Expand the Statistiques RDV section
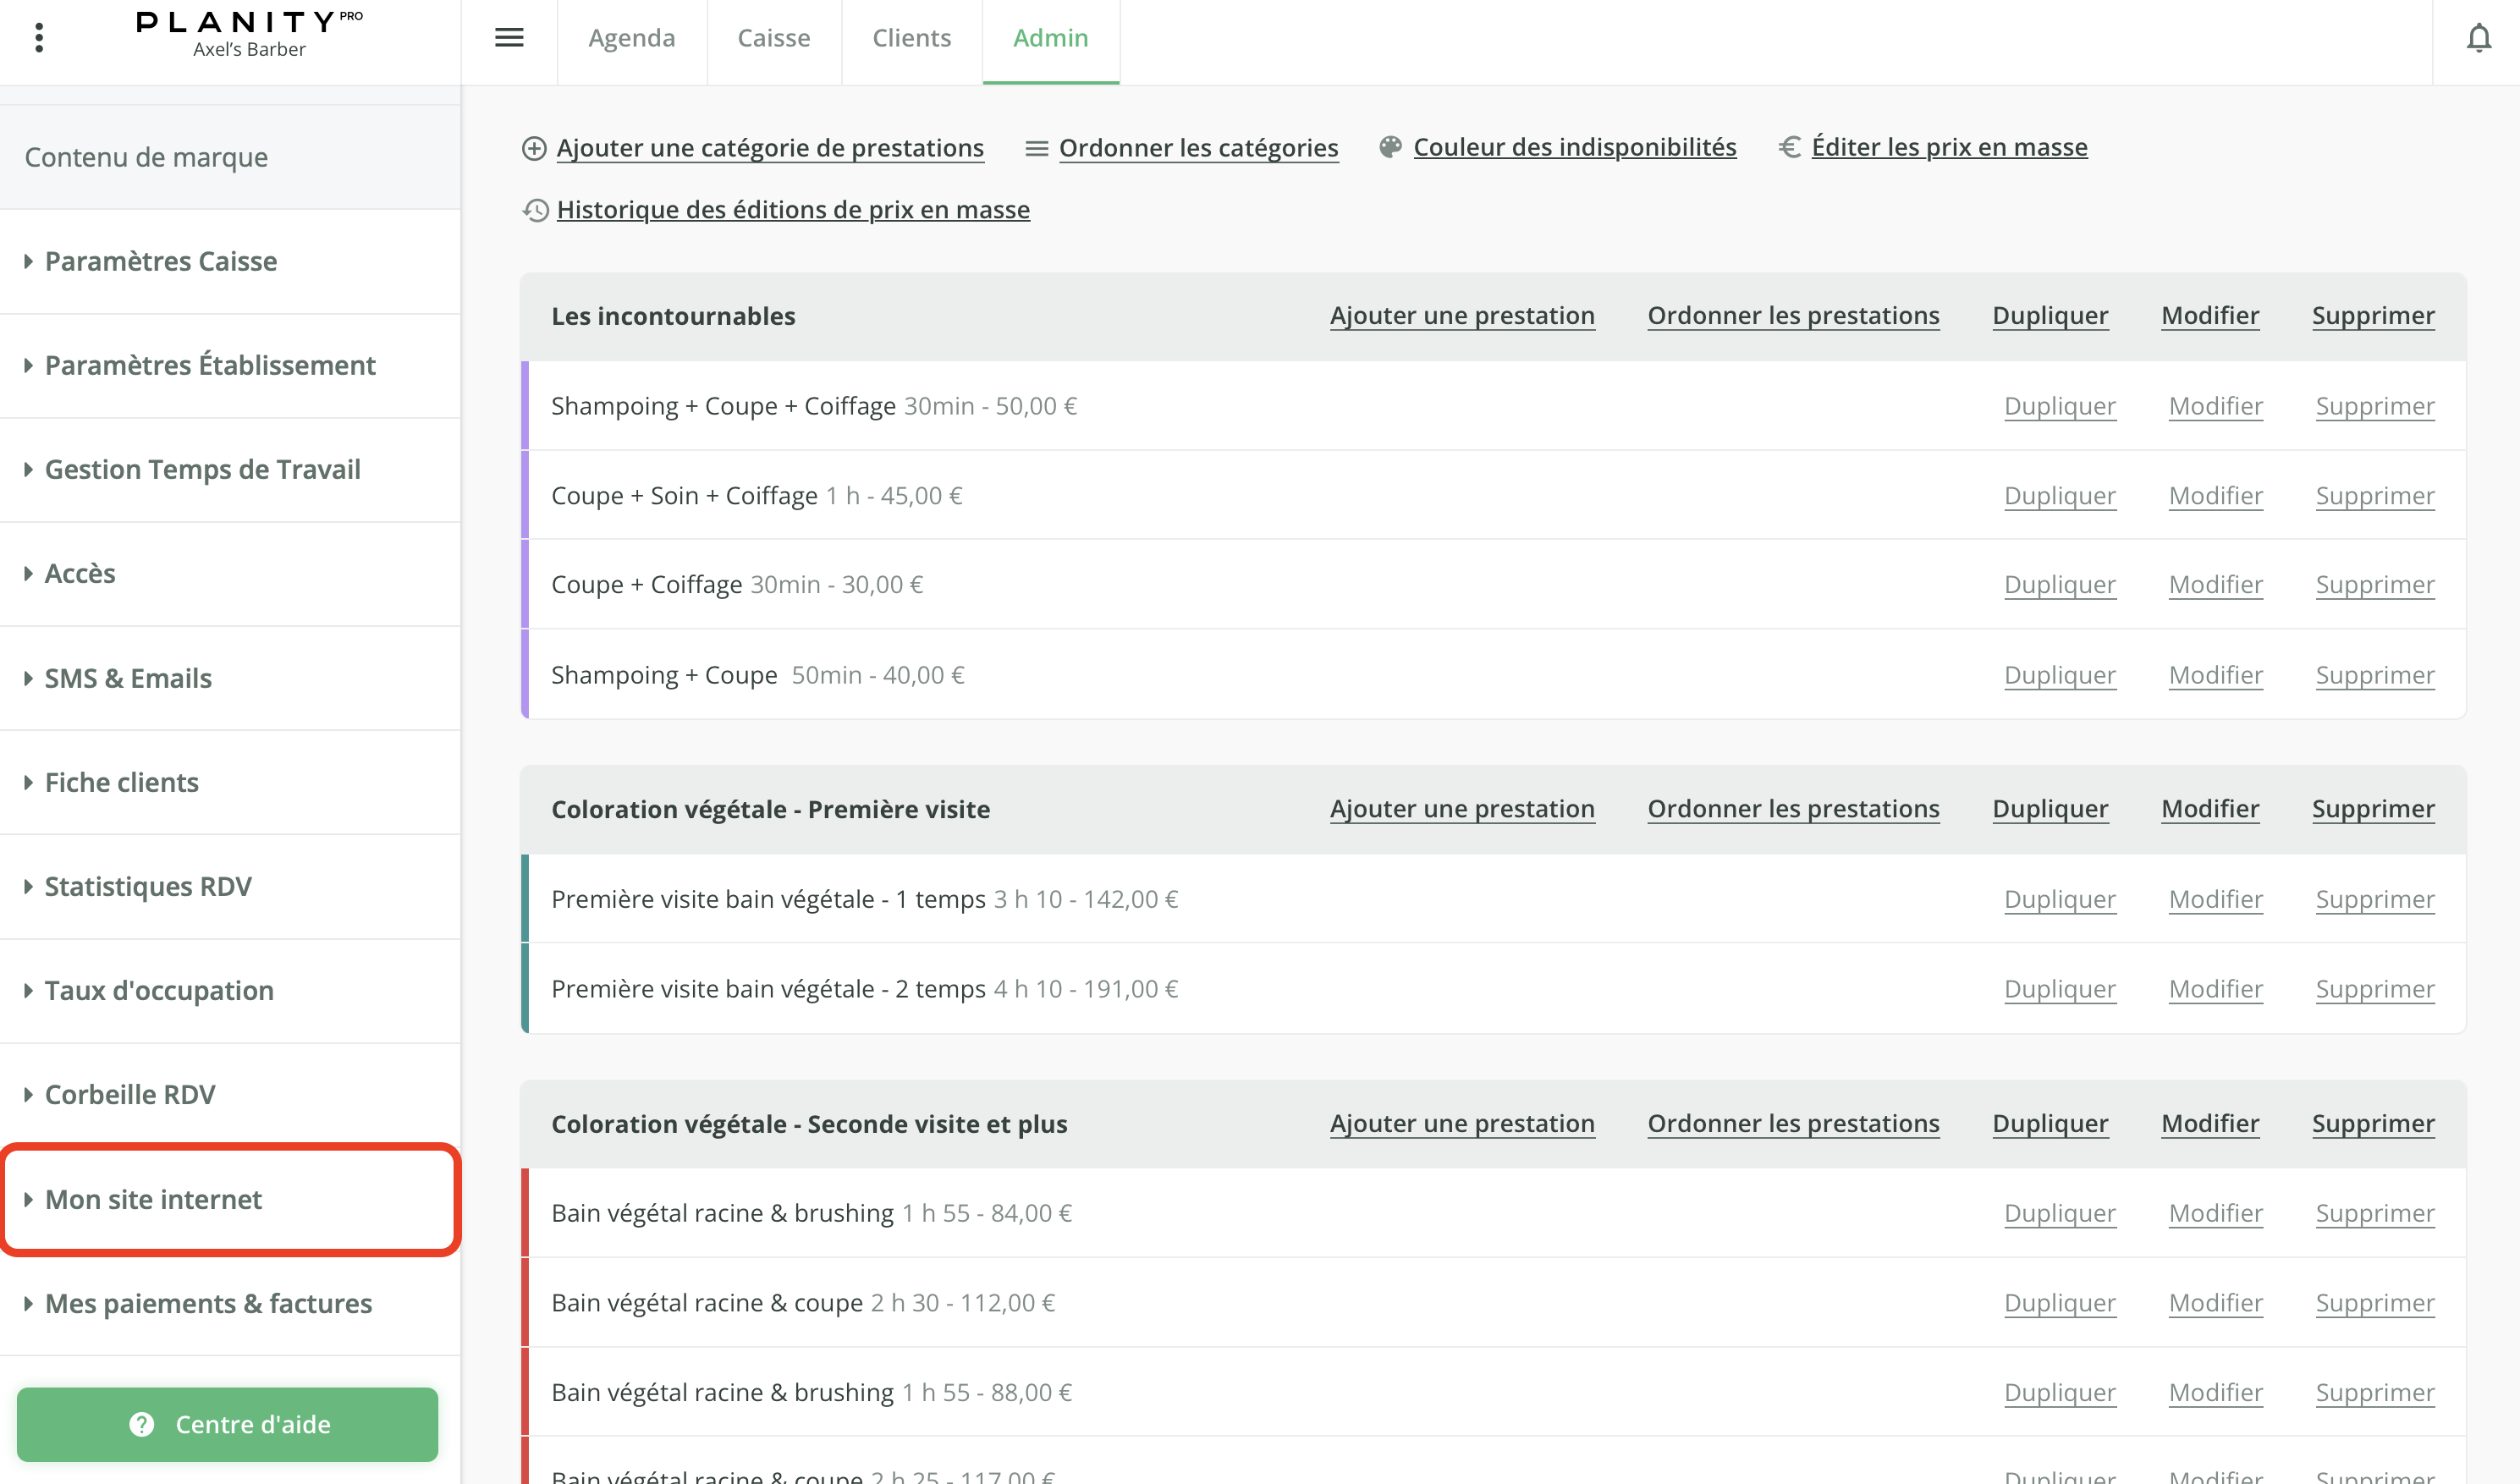2520x1484 pixels. click(148, 886)
